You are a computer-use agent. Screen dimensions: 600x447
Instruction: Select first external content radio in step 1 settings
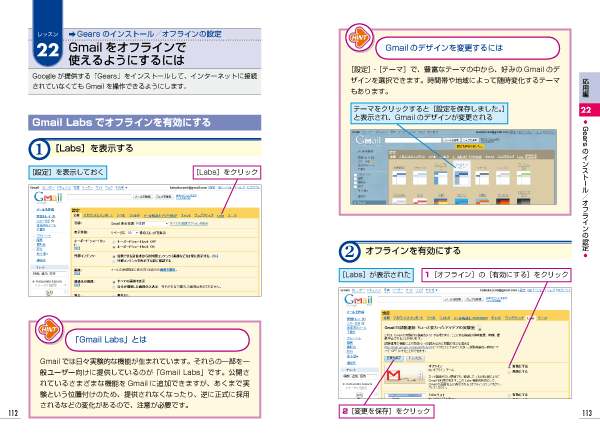pos(114,257)
